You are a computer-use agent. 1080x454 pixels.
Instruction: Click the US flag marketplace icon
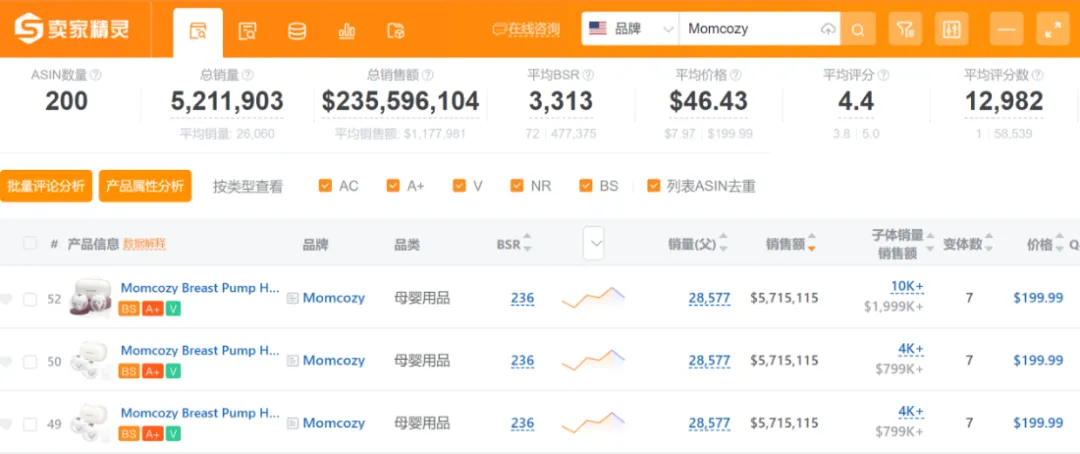tap(597, 29)
